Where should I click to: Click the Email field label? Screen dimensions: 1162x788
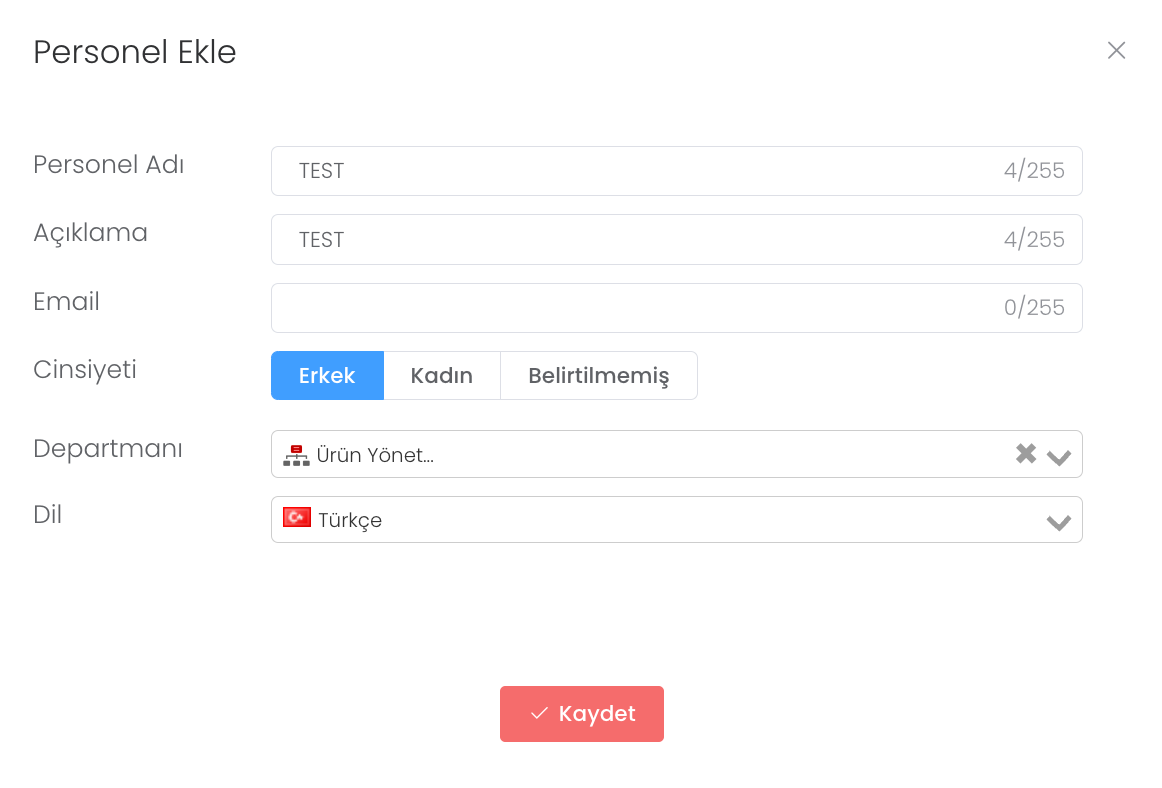tap(66, 302)
